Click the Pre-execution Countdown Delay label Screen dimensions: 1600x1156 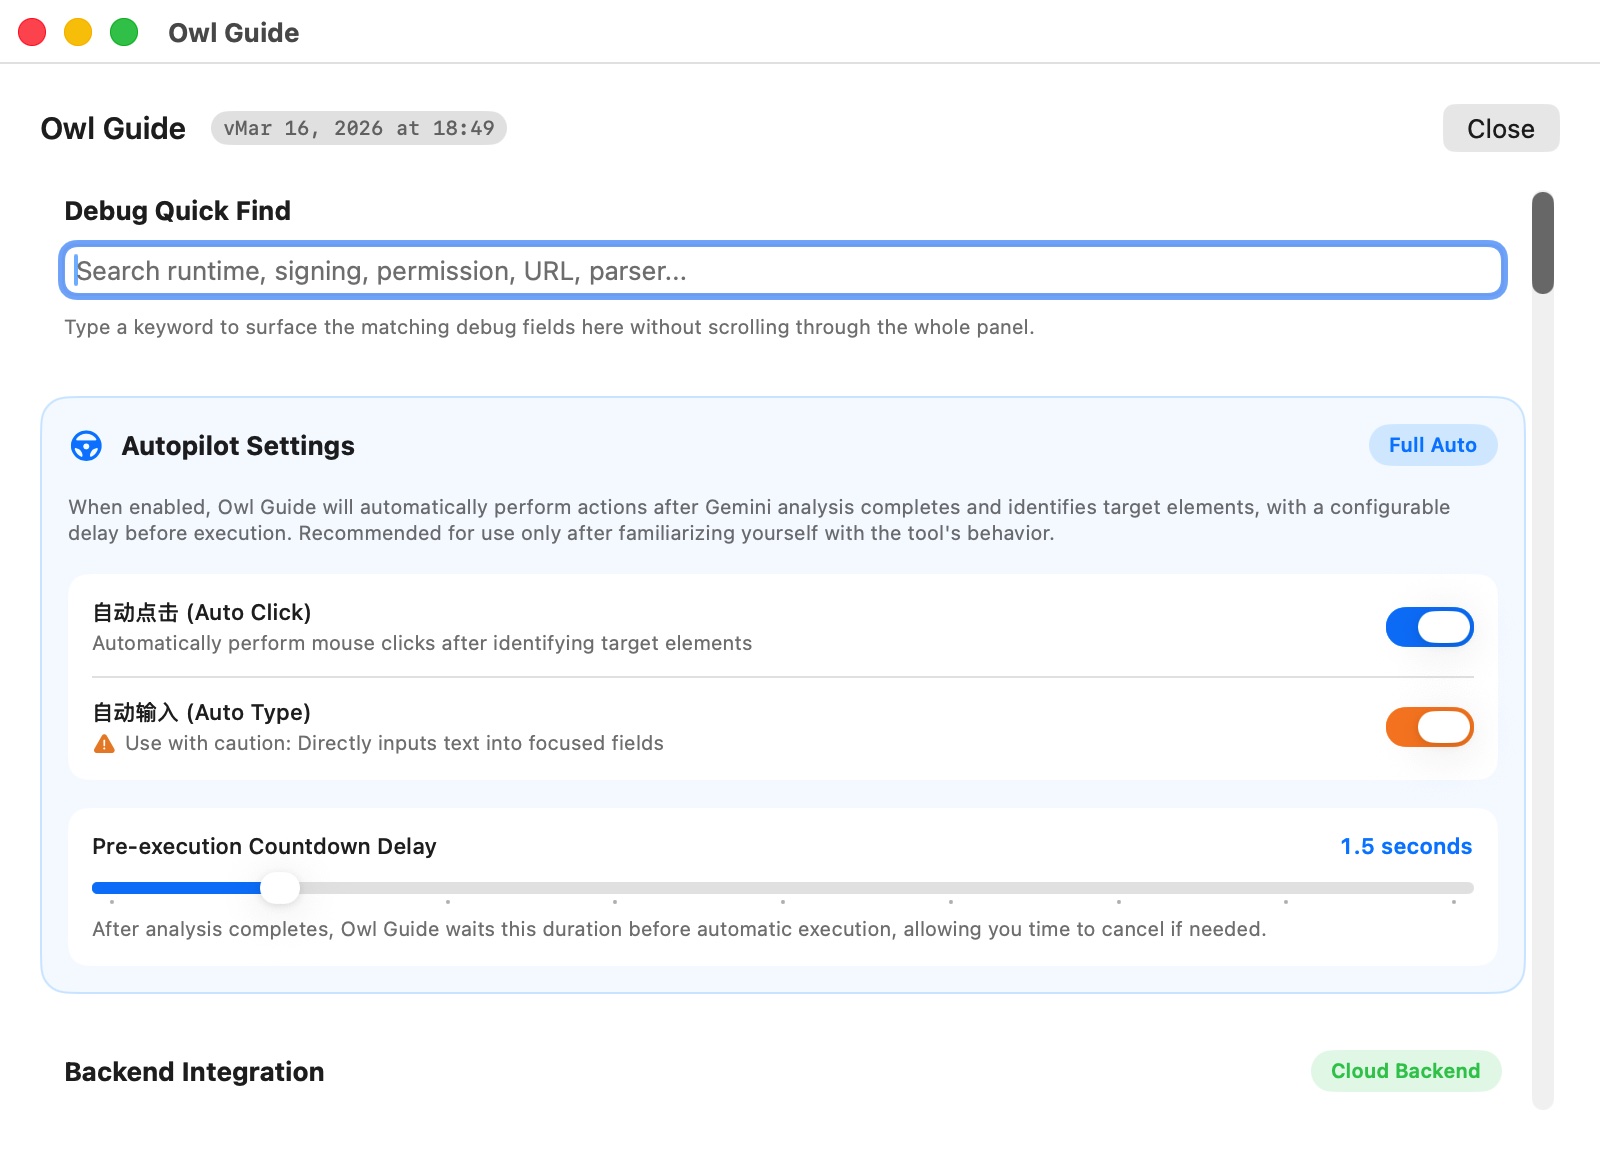pos(264,846)
